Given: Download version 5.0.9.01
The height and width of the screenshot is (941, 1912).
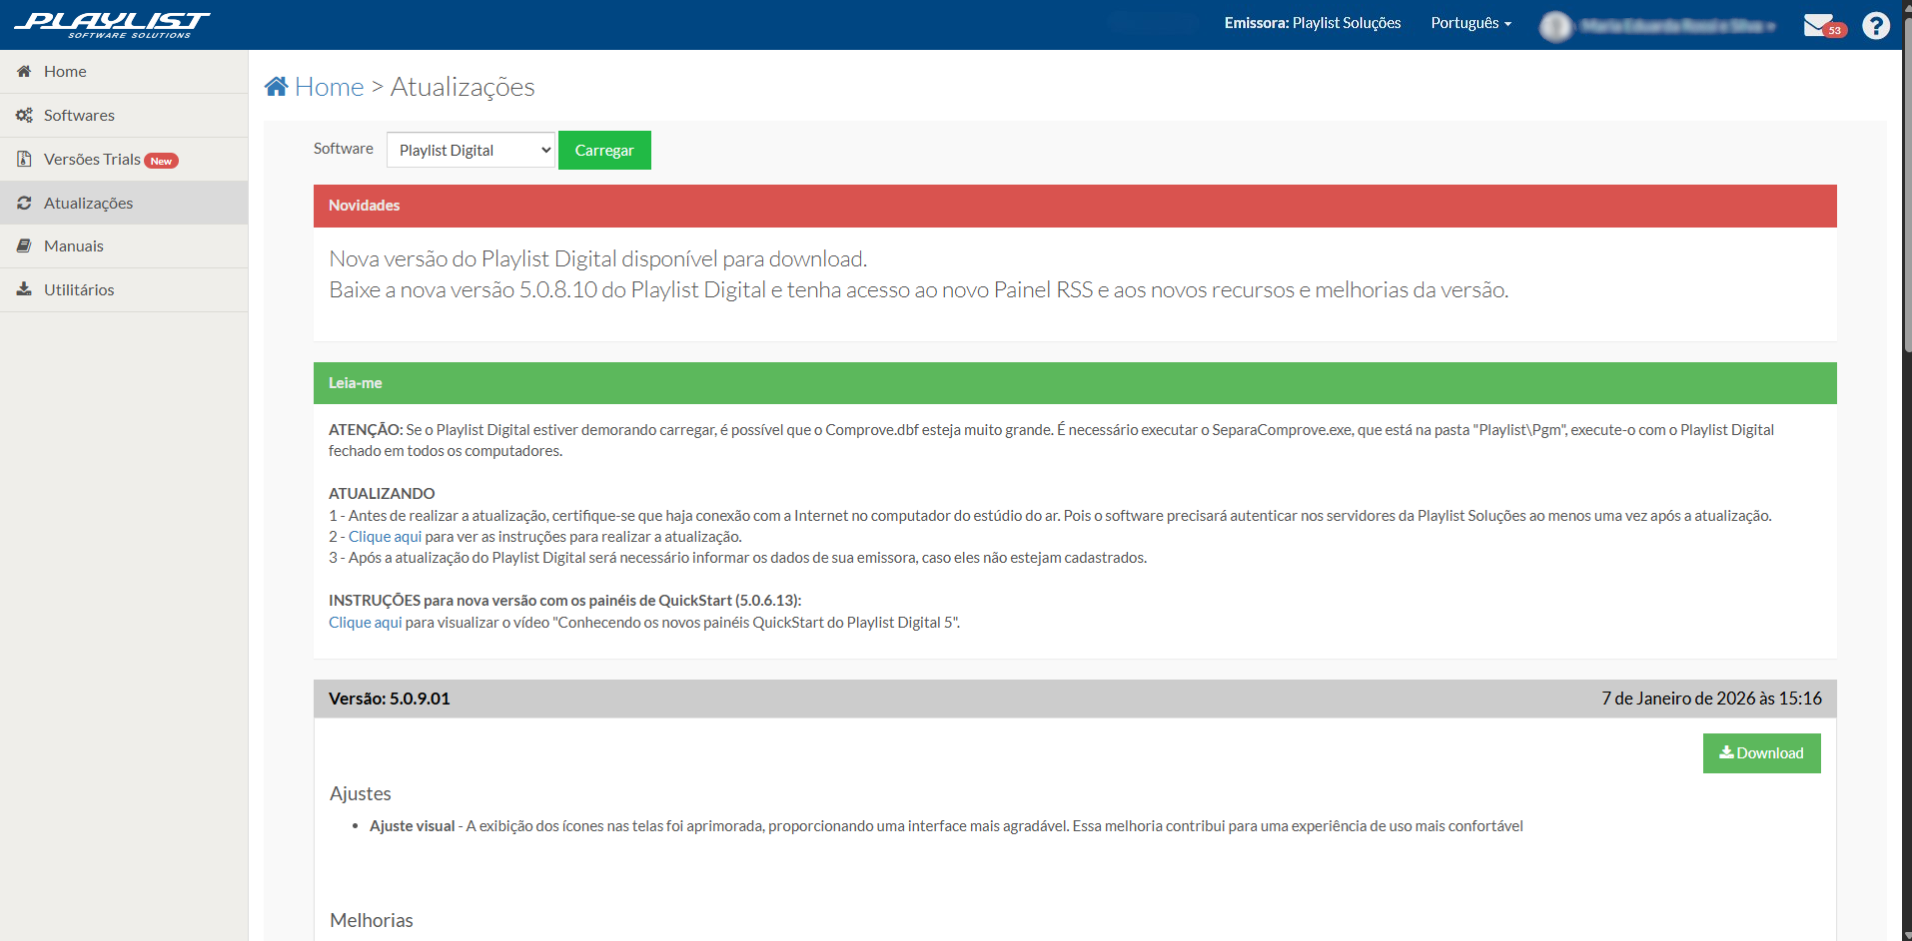Looking at the screenshot, I should click(x=1761, y=753).
